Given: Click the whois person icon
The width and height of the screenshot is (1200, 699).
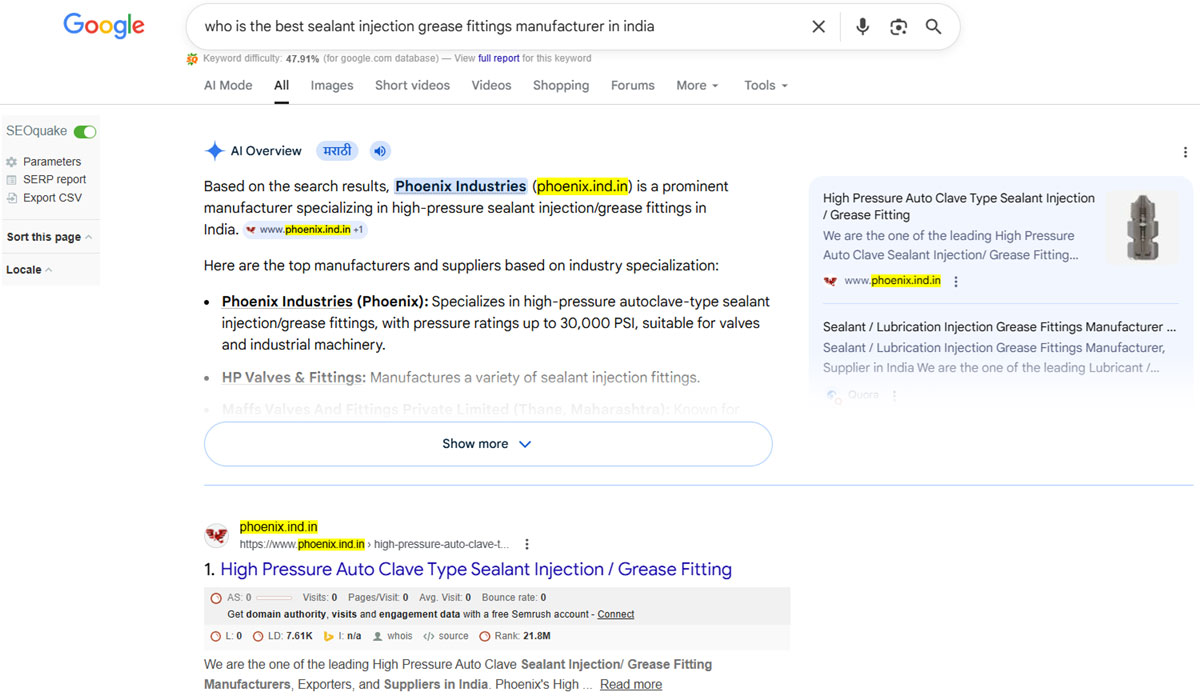Looking at the screenshot, I should (377, 636).
